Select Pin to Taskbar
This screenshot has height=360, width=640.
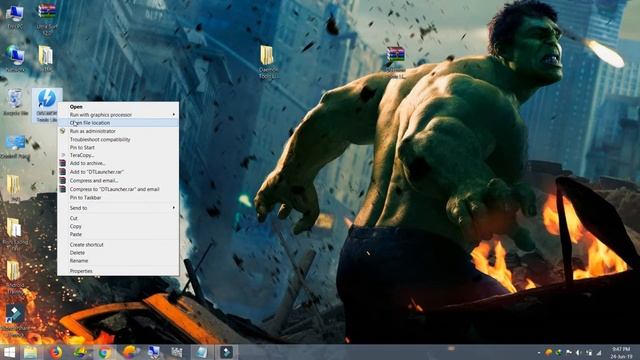[x=118, y=198]
